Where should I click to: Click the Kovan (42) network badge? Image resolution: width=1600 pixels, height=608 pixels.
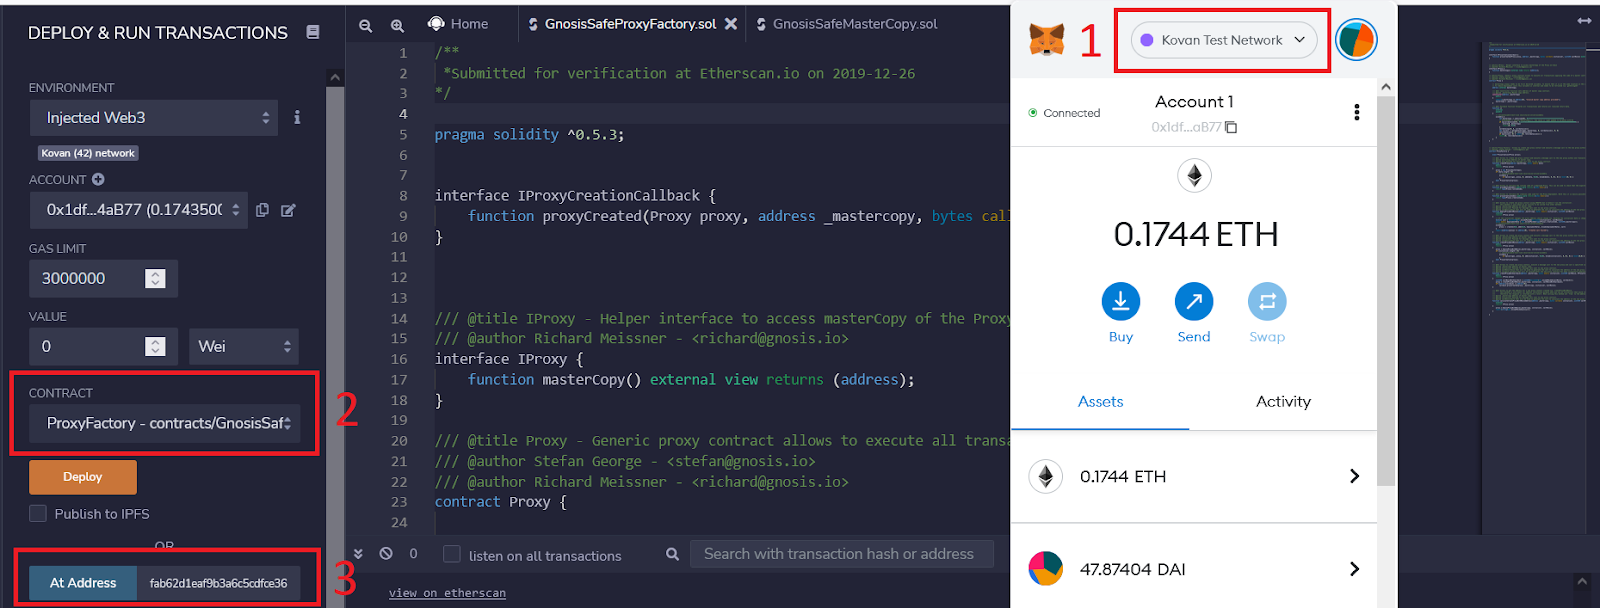(88, 153)
